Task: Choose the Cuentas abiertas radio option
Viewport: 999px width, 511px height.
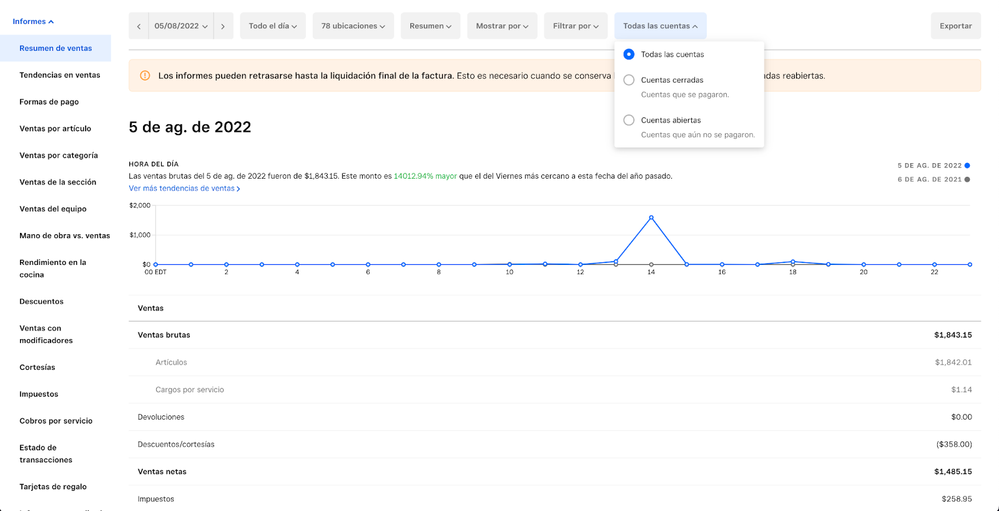Action: point(629,120)
